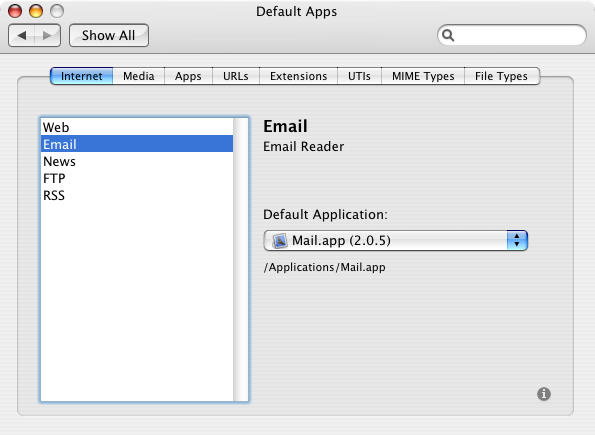The width and height of the screenshot is (595, 435).
Task: Close the Default Apps window
Action: pos(15,11)
